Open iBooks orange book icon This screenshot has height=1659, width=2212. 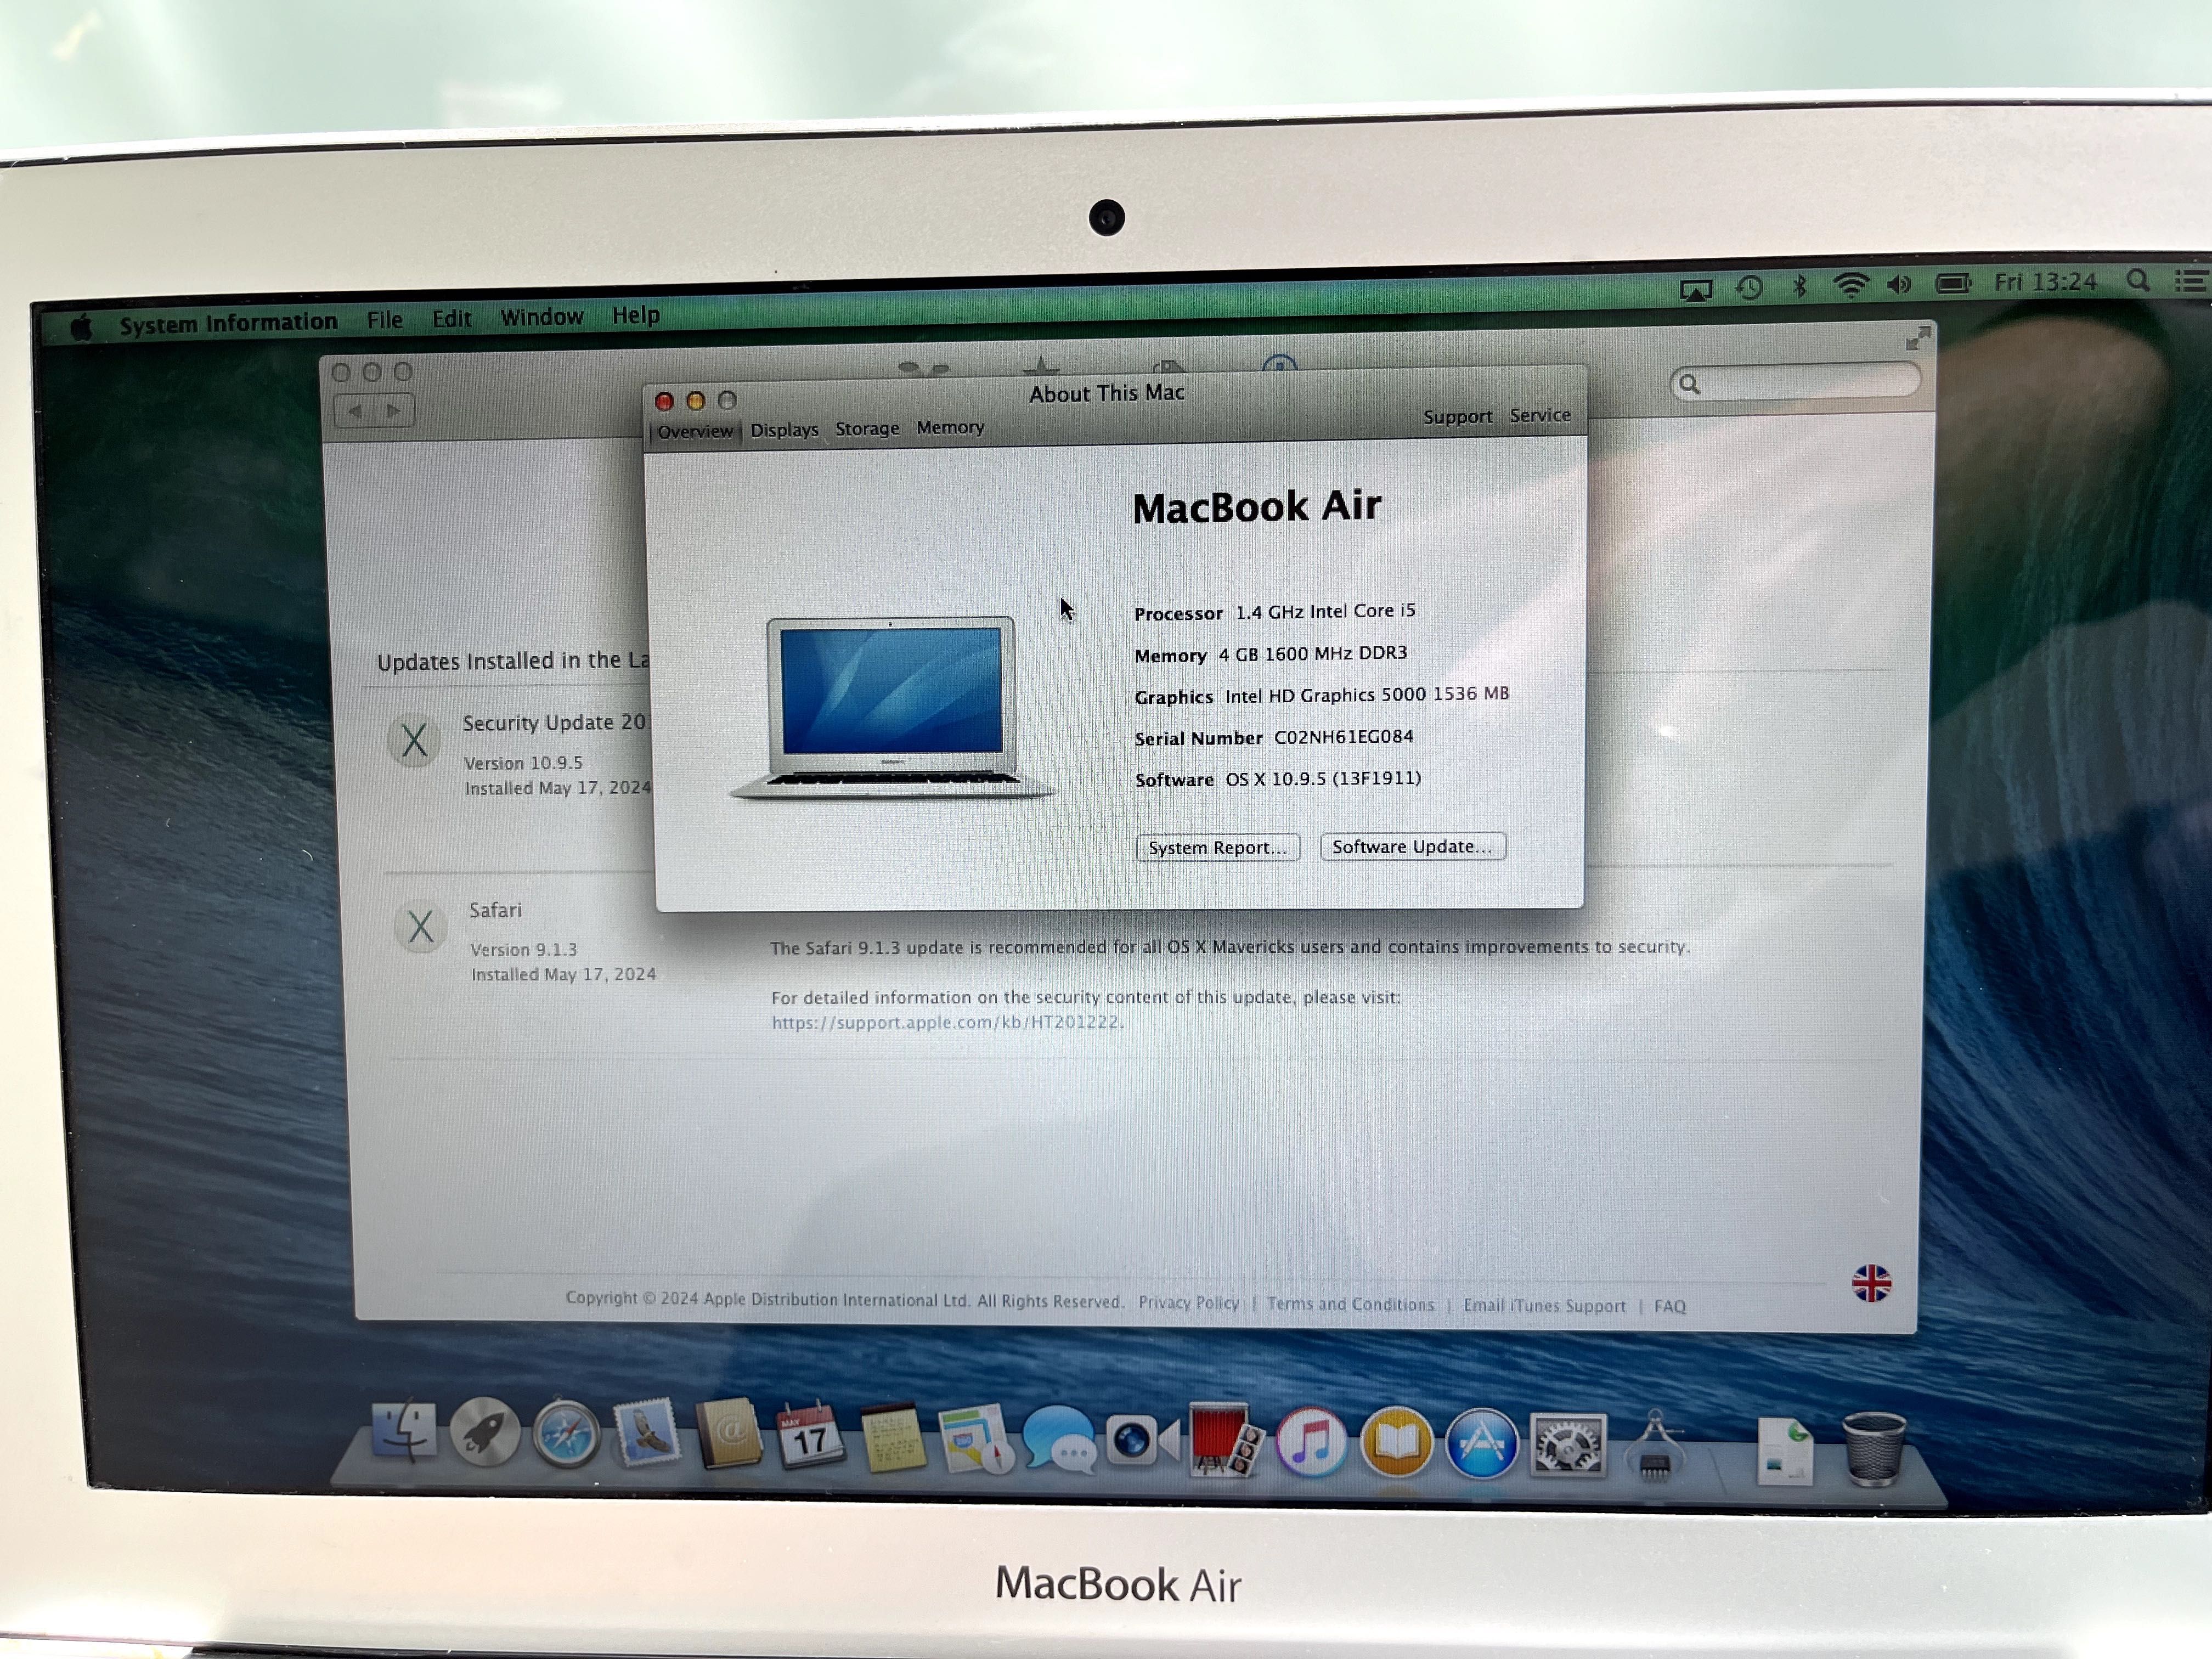coord(1397,1443)
